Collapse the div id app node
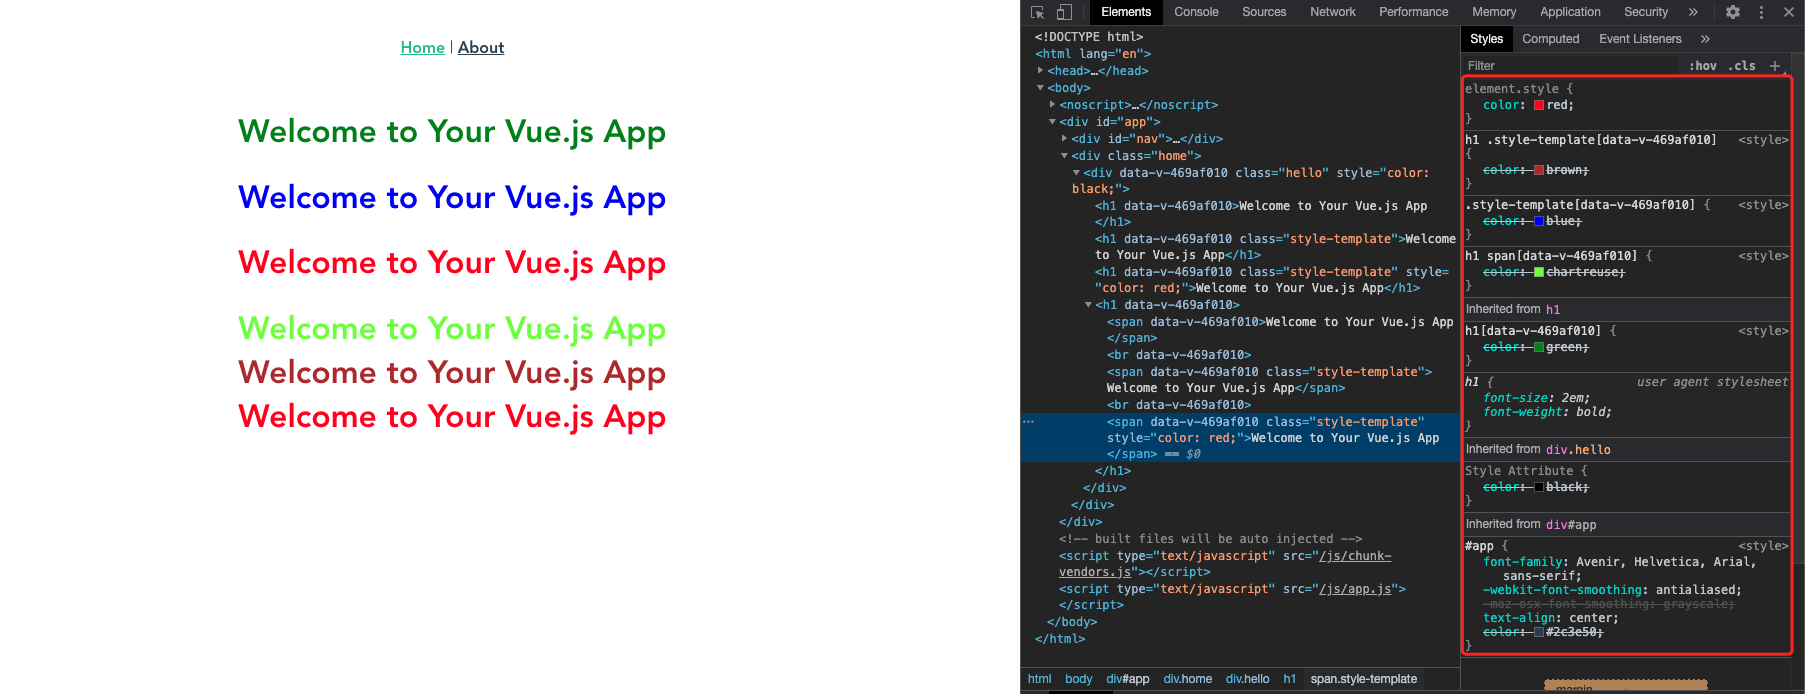The image size is (1805, 694). click(x=1052, y=122)
